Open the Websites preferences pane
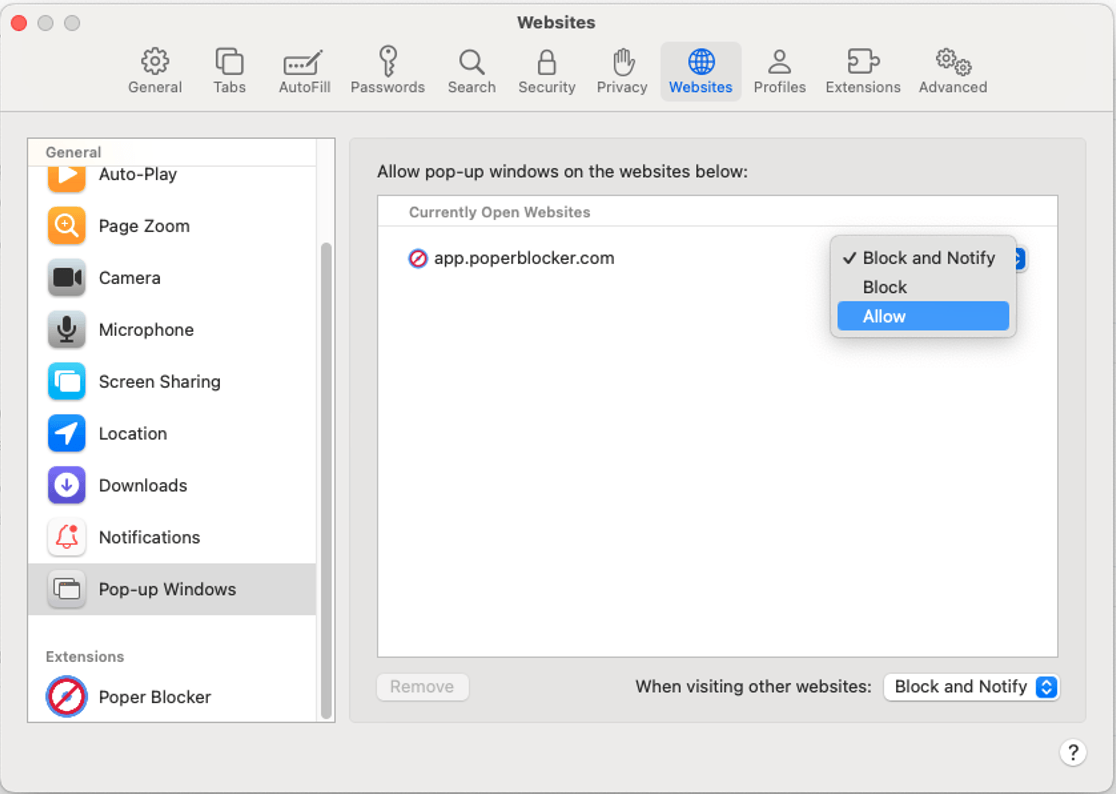Image resolution: width=1116 pixels, height=794 pixels. pyautogui.click(x=700, y=70)
